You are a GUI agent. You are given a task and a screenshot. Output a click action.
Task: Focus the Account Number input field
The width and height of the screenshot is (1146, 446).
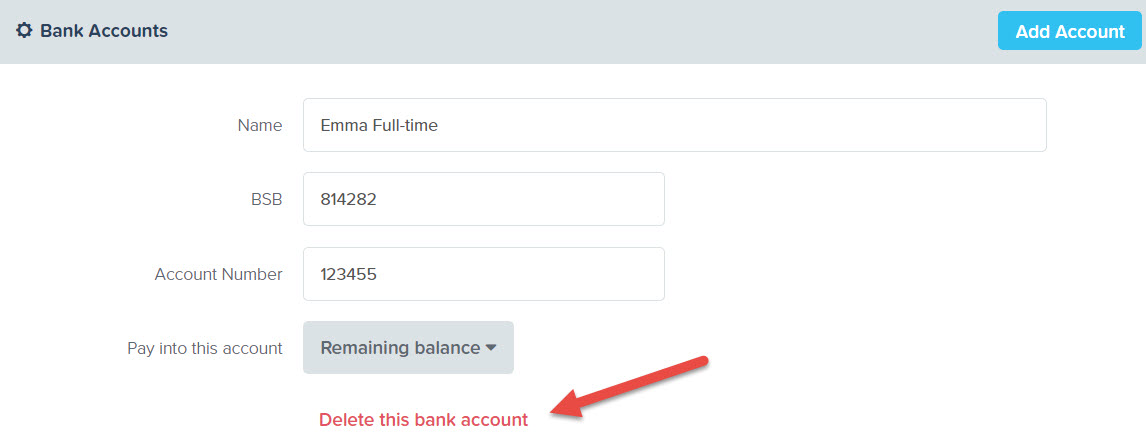(x=484, y=274)
